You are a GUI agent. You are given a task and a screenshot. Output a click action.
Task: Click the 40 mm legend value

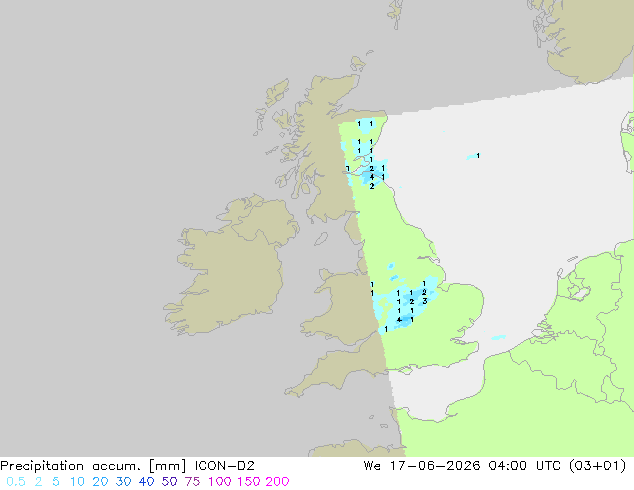tap(146, 482)
